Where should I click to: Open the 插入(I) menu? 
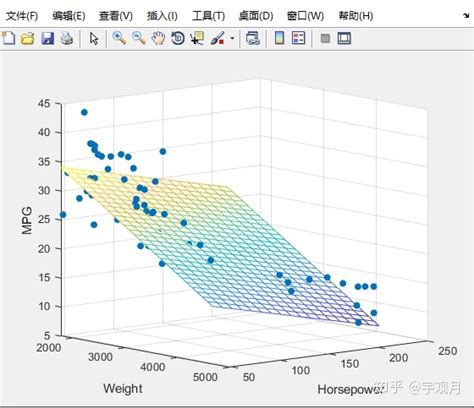(x=162, y=16)
